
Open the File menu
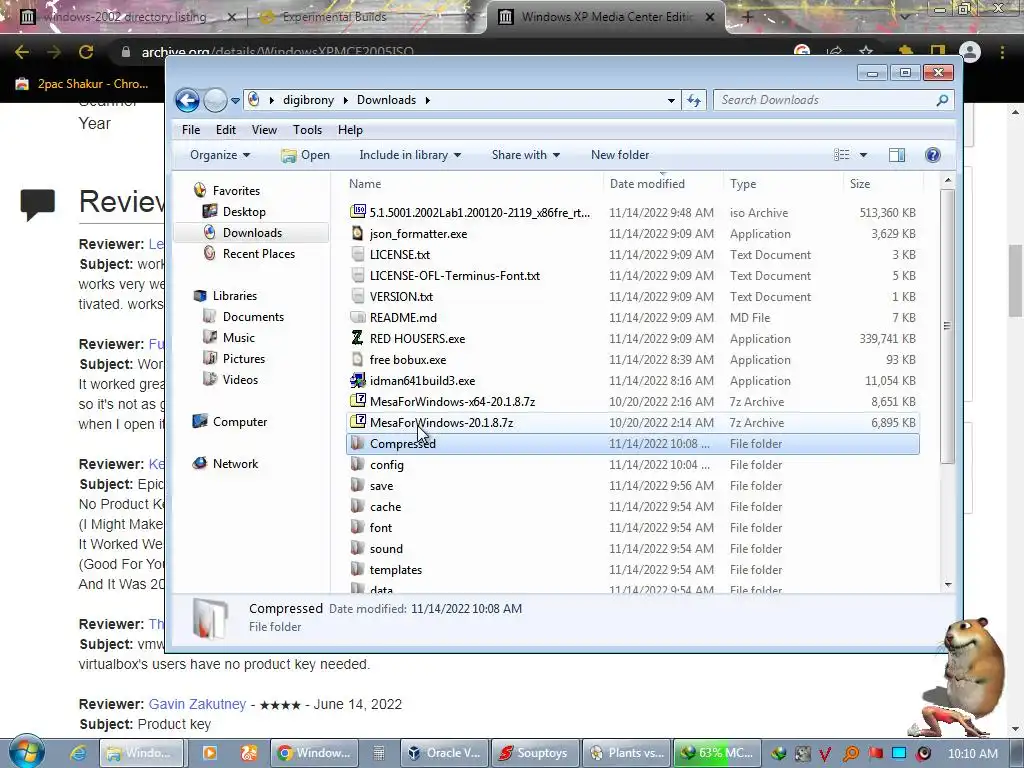pos(191,130)
